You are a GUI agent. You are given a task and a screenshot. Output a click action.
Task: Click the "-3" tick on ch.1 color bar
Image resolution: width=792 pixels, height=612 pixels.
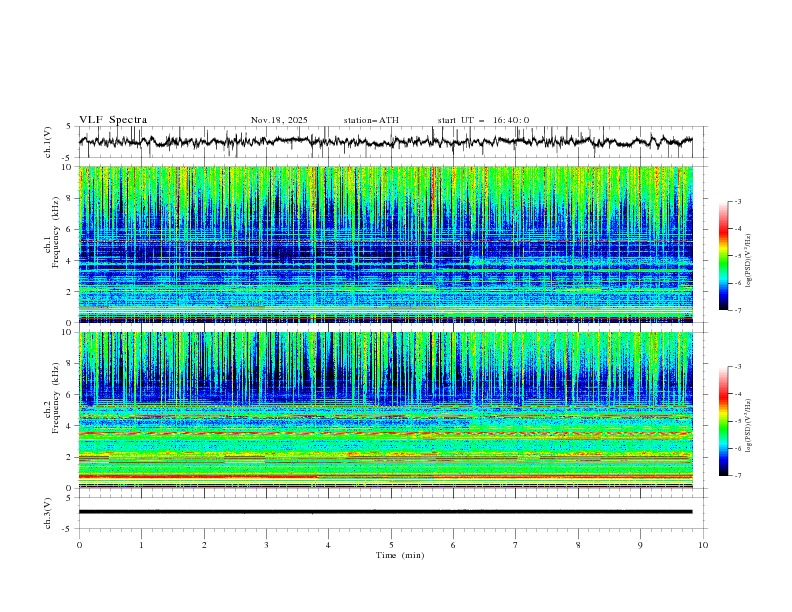click(x=737, y=201)
